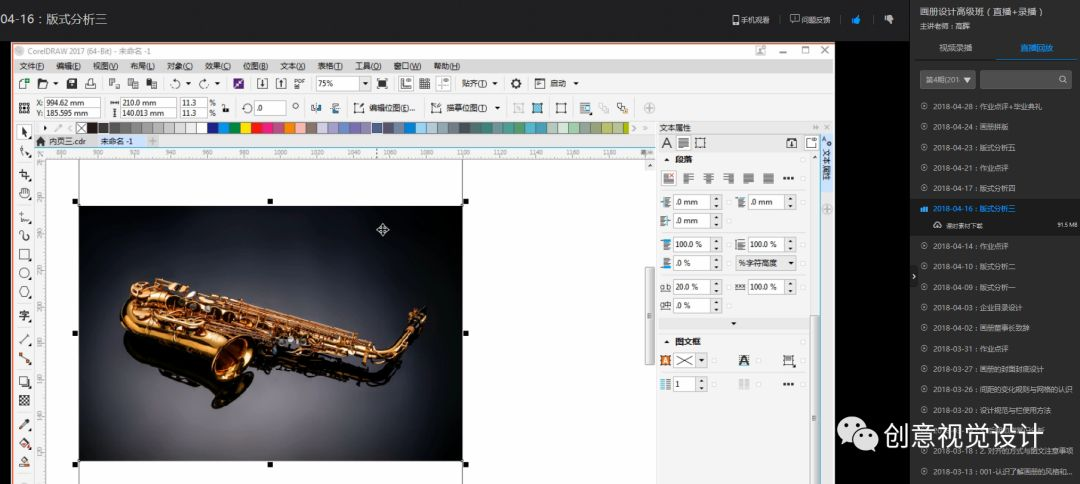The height and width of the screenshot is (484, 1080).
Task: Create a new document via toolbar icon
Action: click(x=24, y=83)
